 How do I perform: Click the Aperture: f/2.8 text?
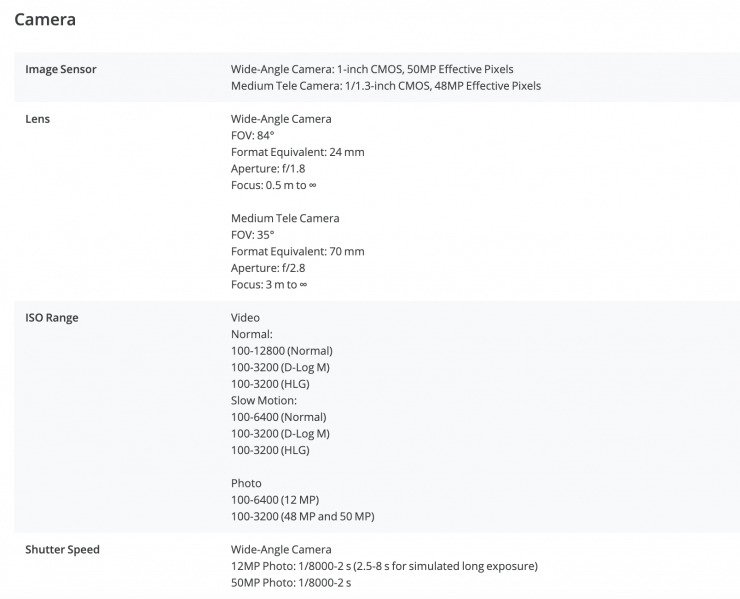tap(268, 268)
